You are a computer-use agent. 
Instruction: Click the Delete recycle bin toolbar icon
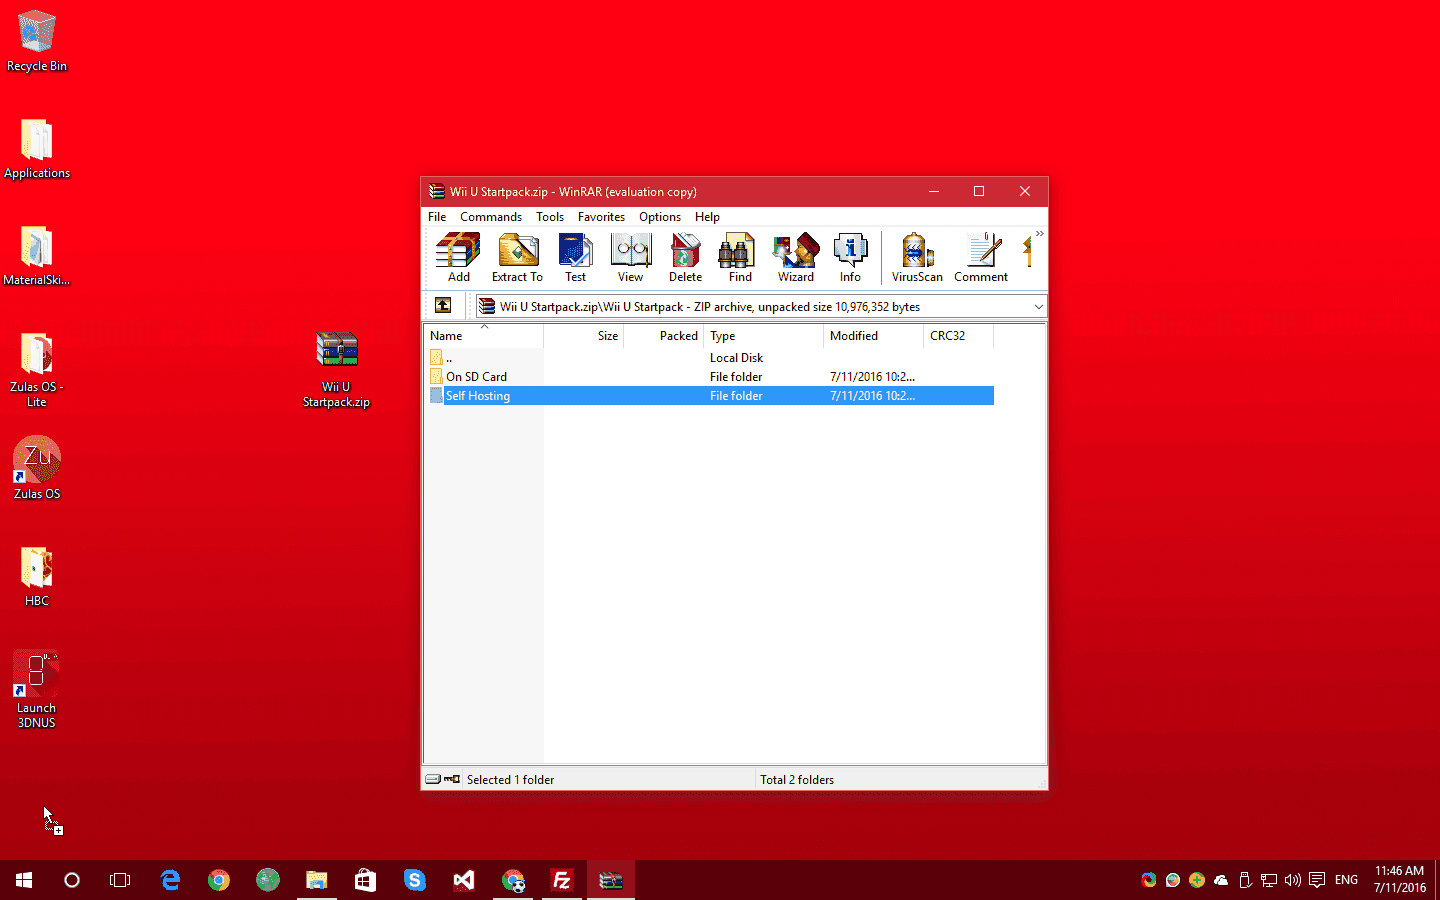pyautogui.click(x=685, y=257)
